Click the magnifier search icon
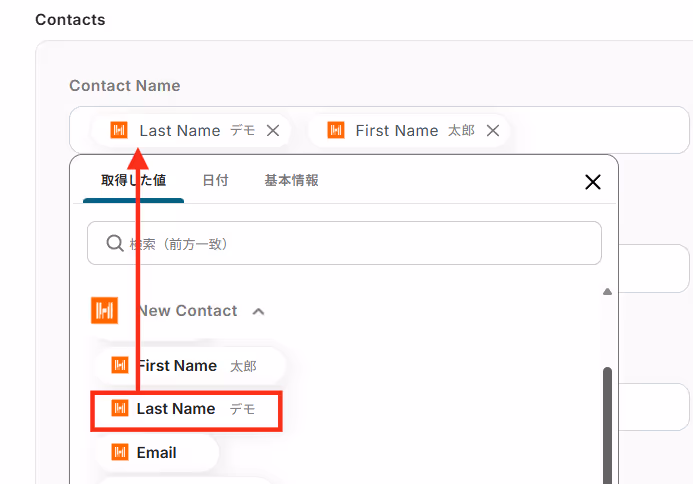 point(115,243)
